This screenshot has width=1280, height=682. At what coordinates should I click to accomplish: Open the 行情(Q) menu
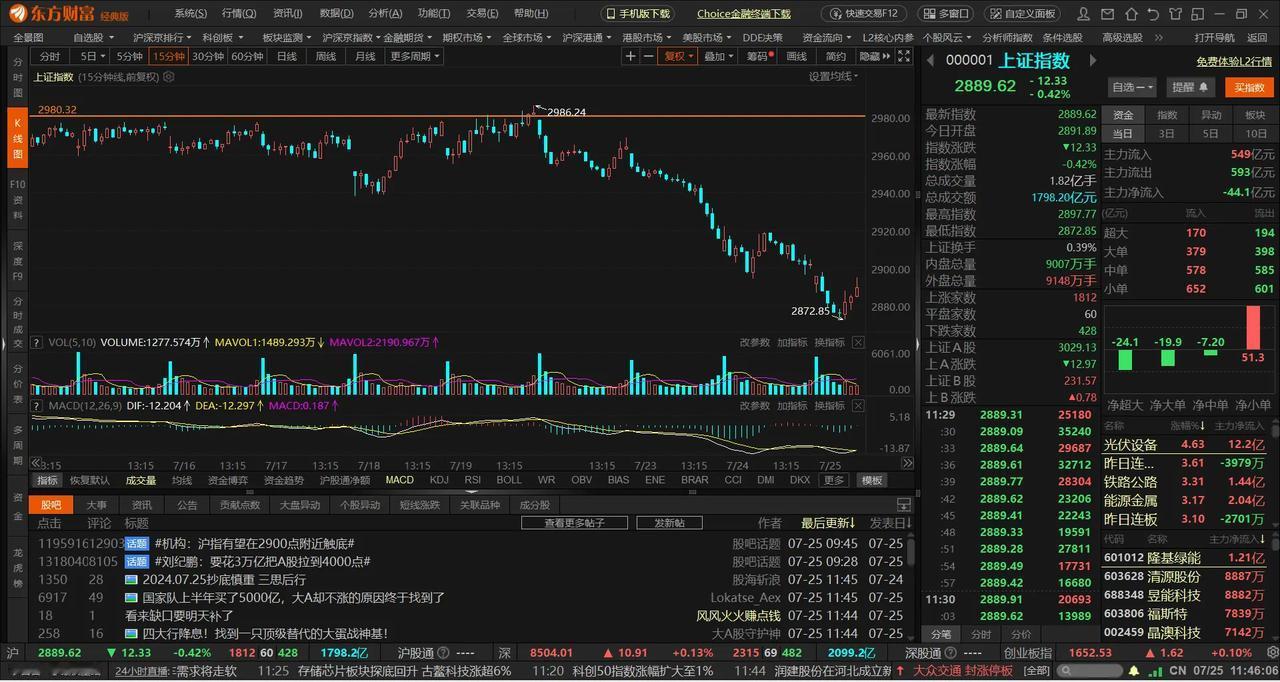click(239, 13)
